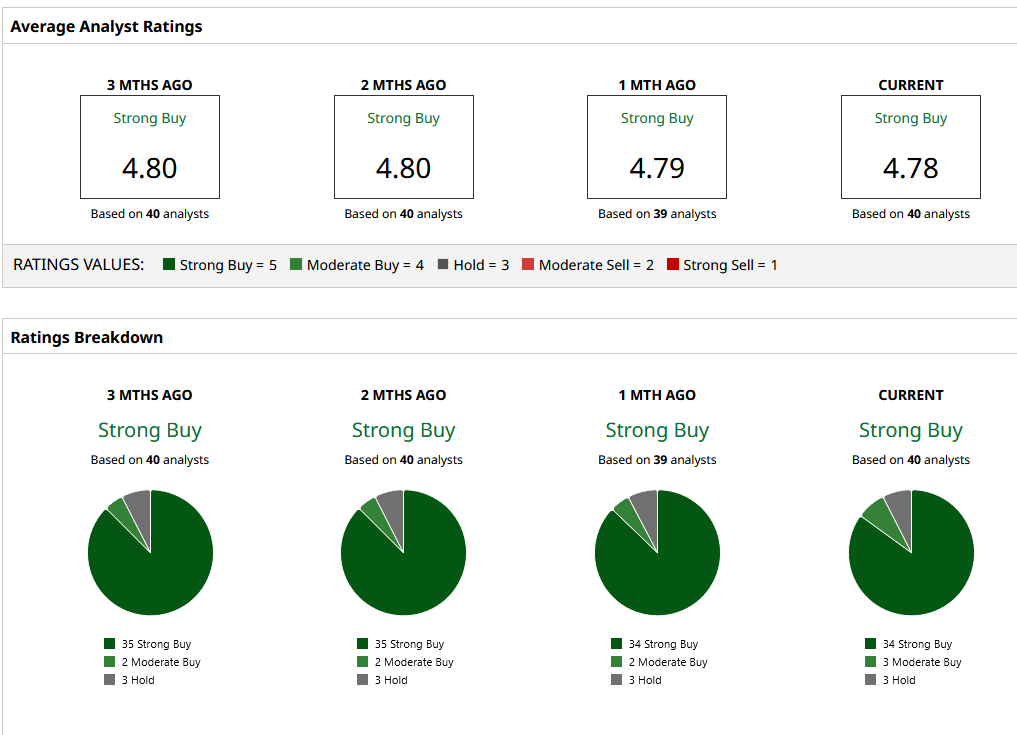Click the 35 Strong Buy swatch under 3 Mths Ago pie
This screenshot has width=1017, height=735.
110,644
